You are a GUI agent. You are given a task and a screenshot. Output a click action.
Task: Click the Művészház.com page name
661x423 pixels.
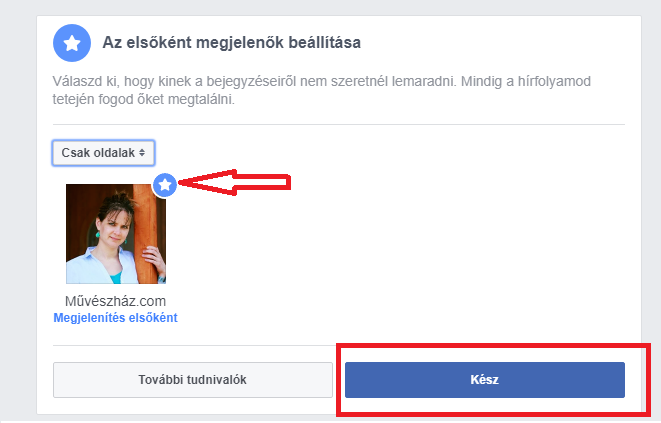pyautogui.click(x=116, y=301)
